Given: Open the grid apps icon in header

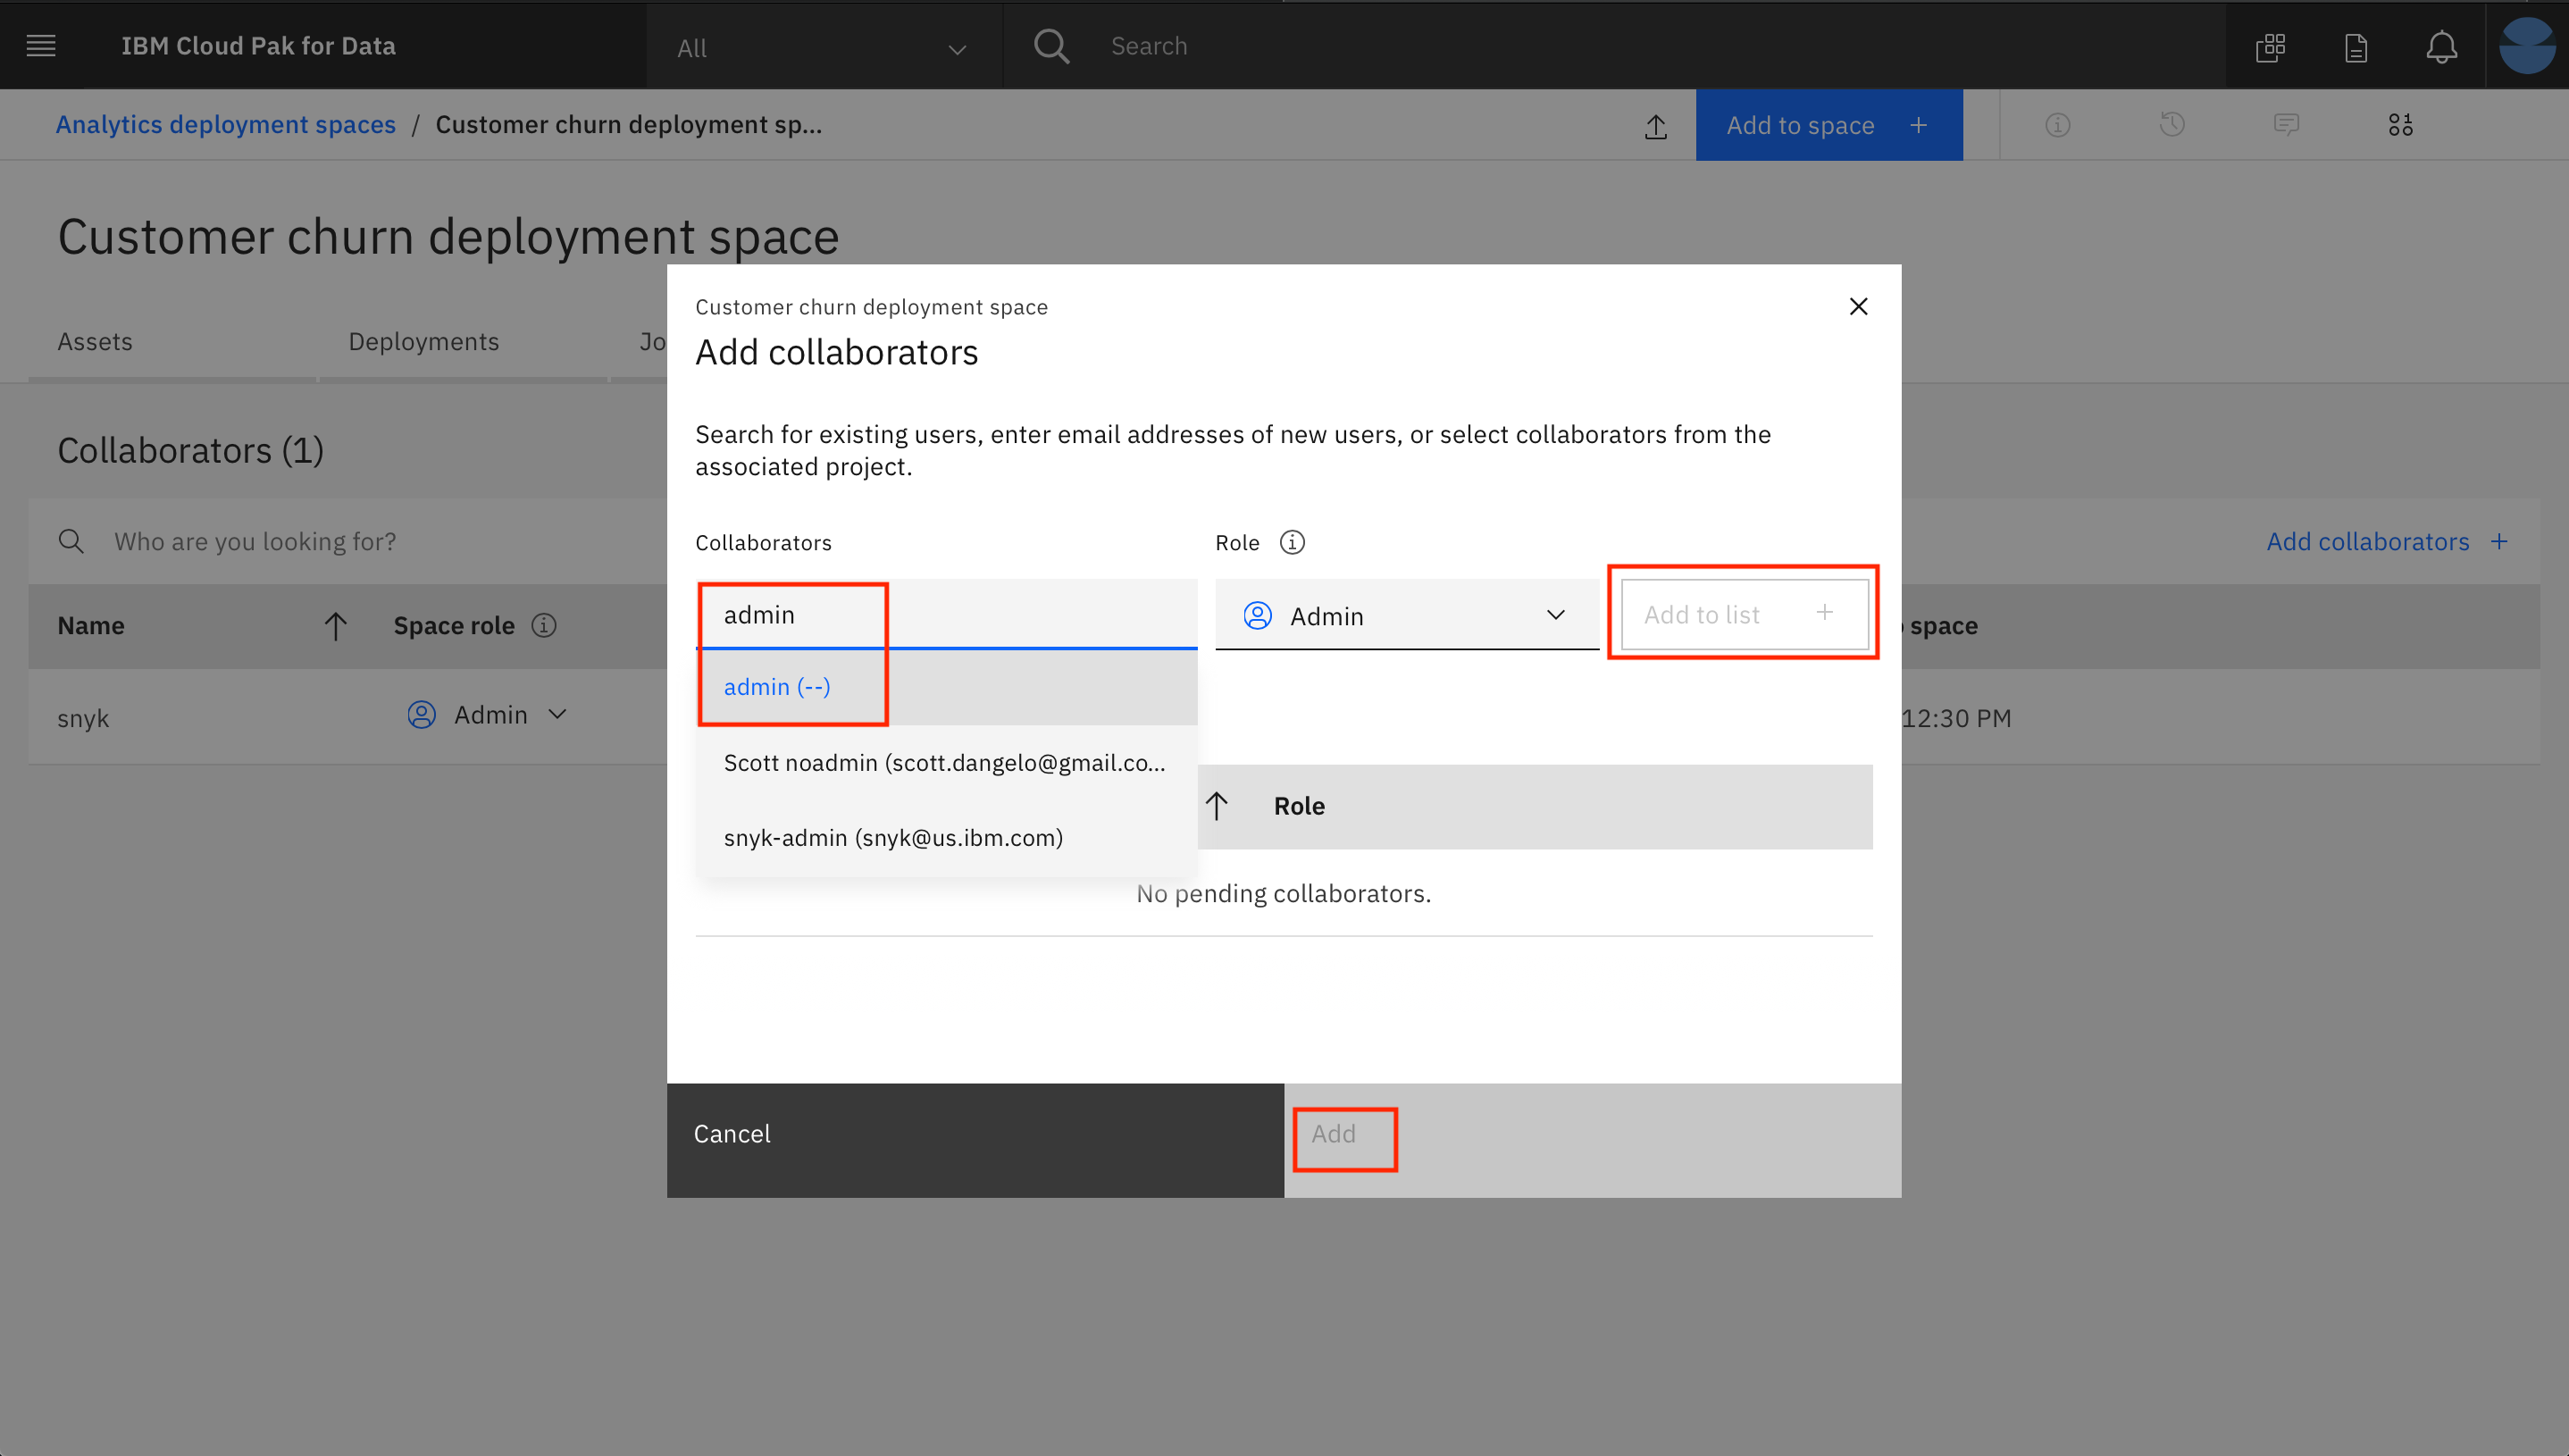Looking at the screenshot, I should (2270, 47).
